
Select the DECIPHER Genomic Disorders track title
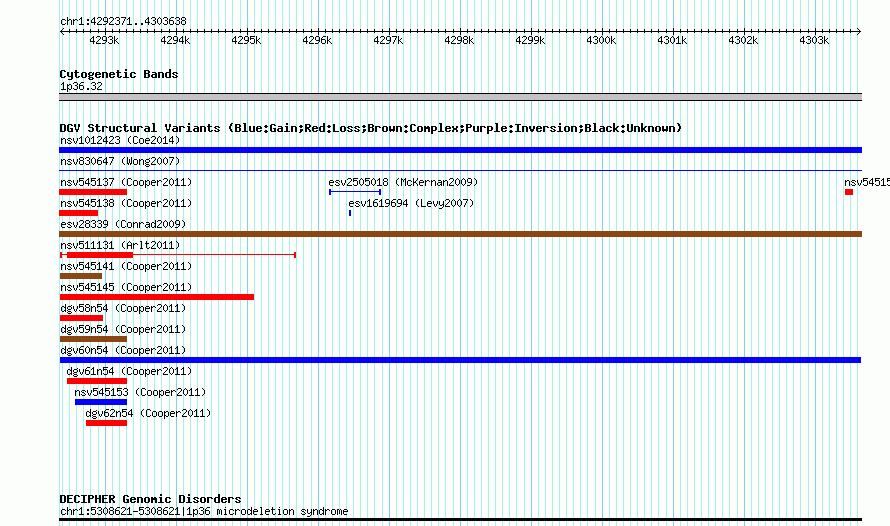(x=150, y=499)
